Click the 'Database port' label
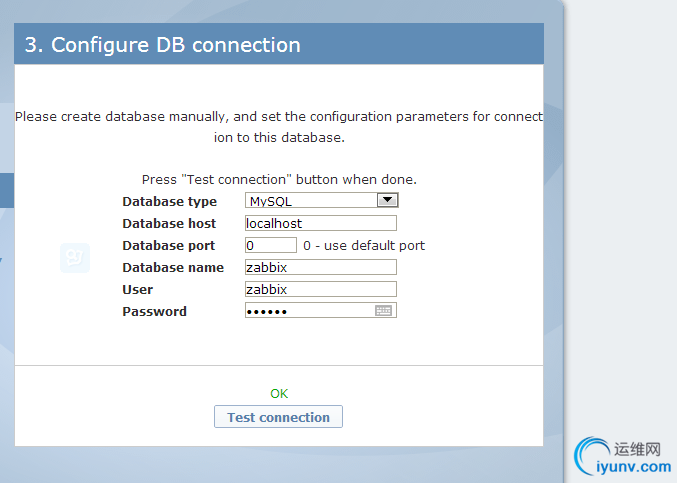 pyautogui.click(x=168, y=245)
